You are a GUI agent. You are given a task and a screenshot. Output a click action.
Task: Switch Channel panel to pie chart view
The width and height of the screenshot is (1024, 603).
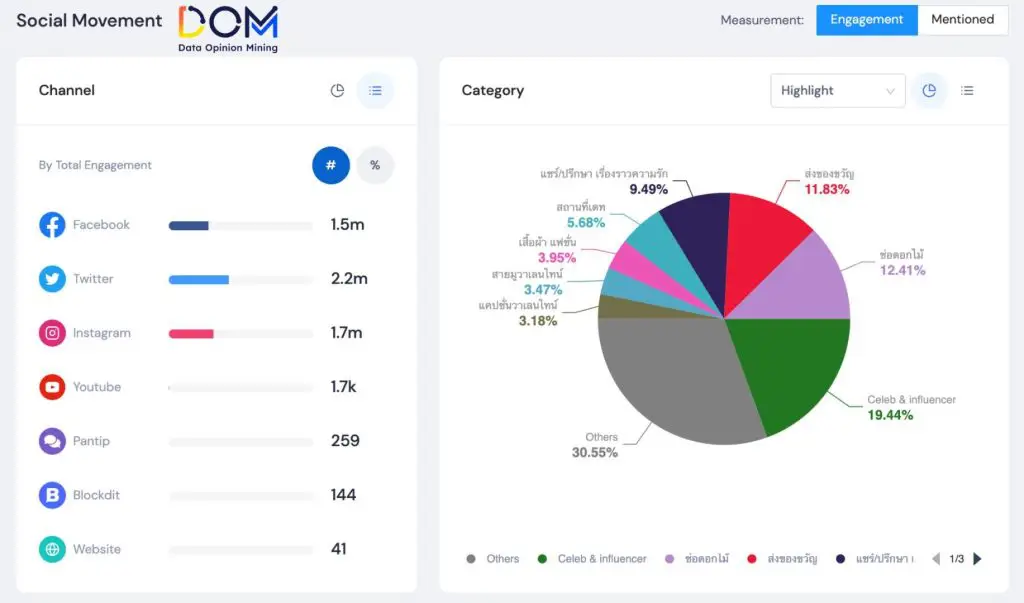click(x=337, y=91)
